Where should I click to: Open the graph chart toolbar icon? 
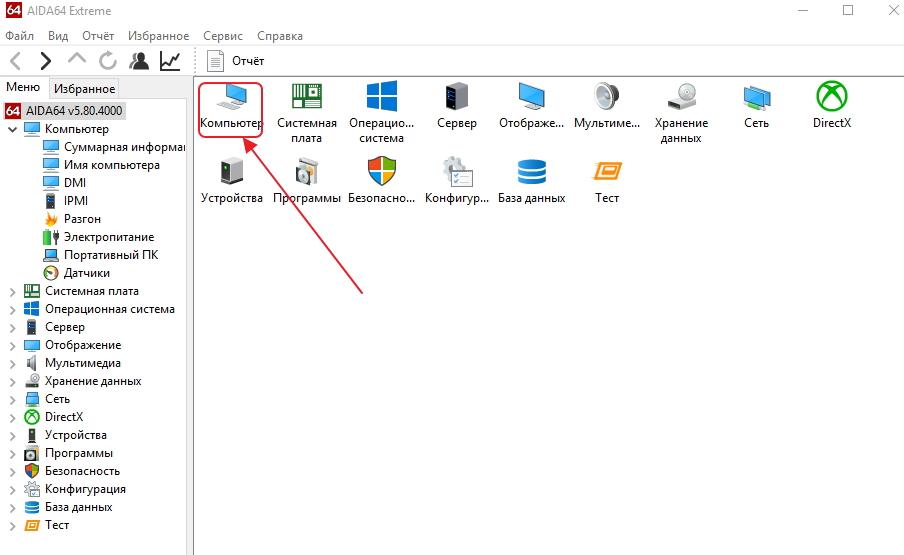point(170,61)
